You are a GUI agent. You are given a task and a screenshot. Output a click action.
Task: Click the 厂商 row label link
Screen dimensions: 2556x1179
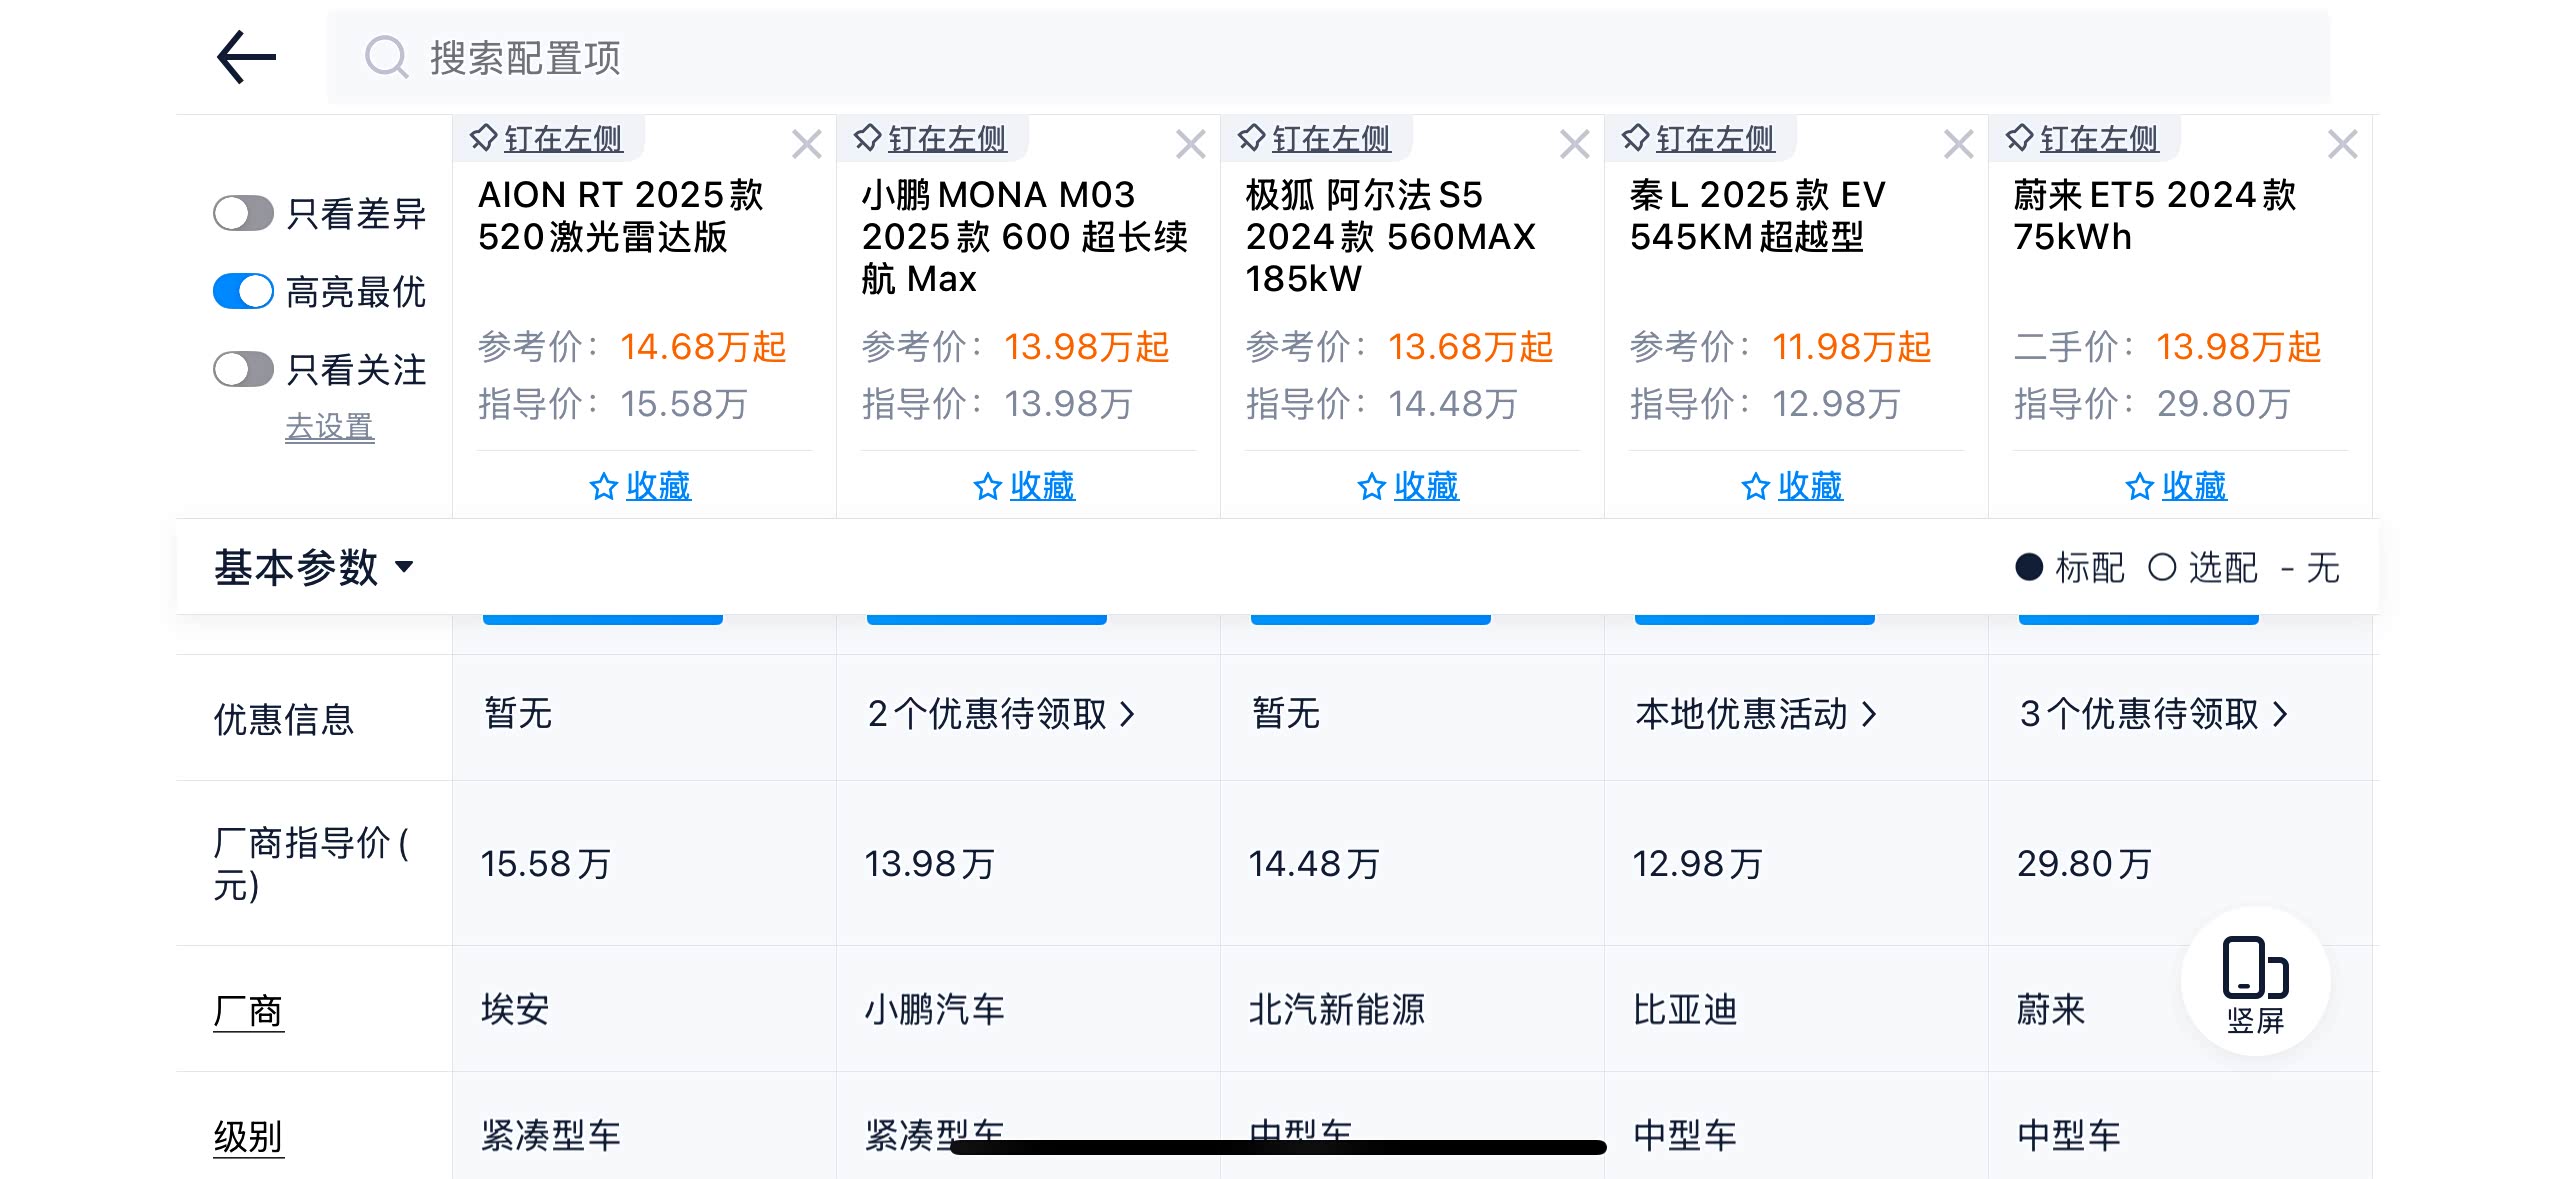248,1011
